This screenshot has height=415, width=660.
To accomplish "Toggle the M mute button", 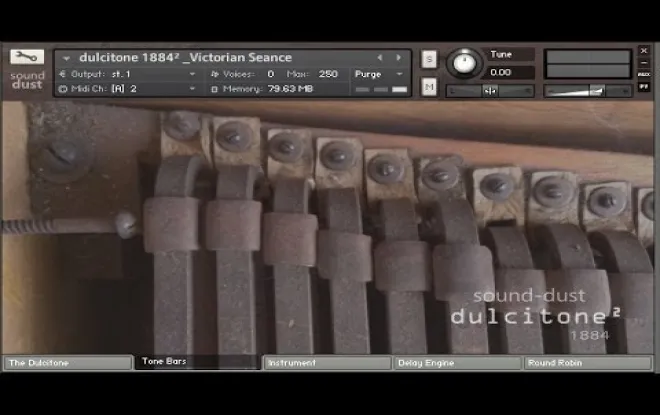I will [429, 87].
